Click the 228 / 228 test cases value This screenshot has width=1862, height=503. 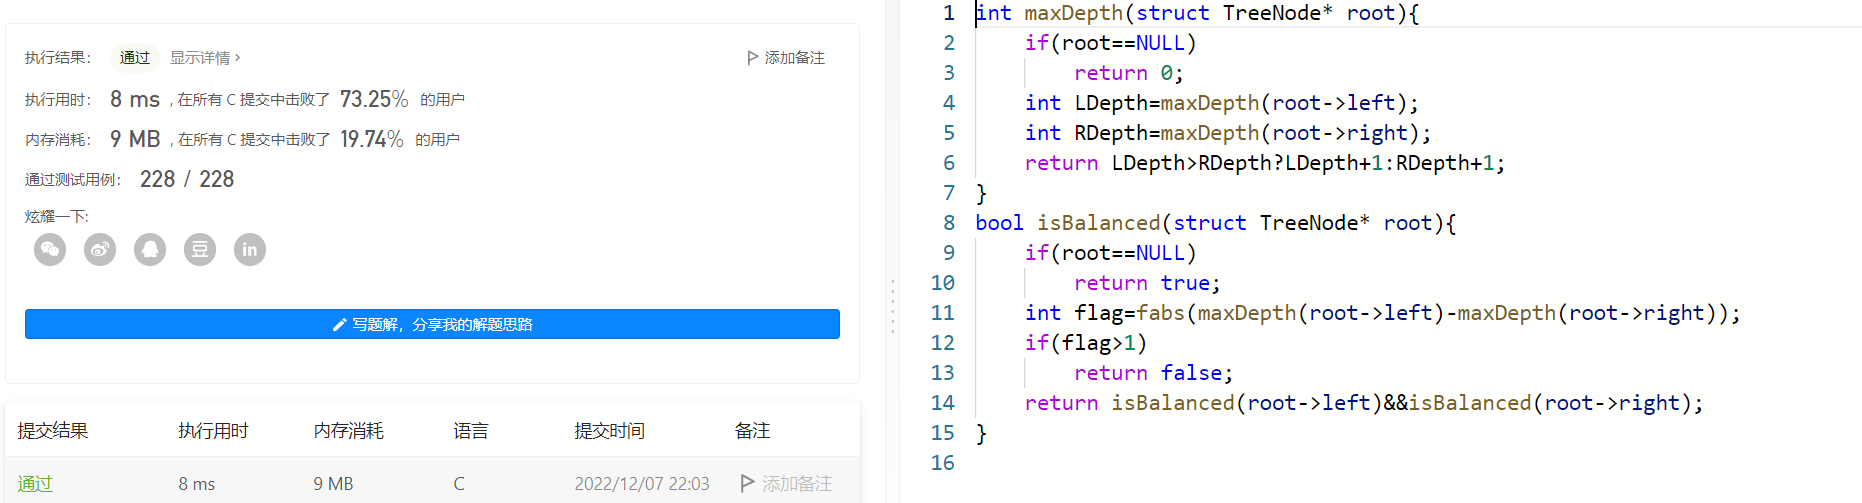[187, 179]
